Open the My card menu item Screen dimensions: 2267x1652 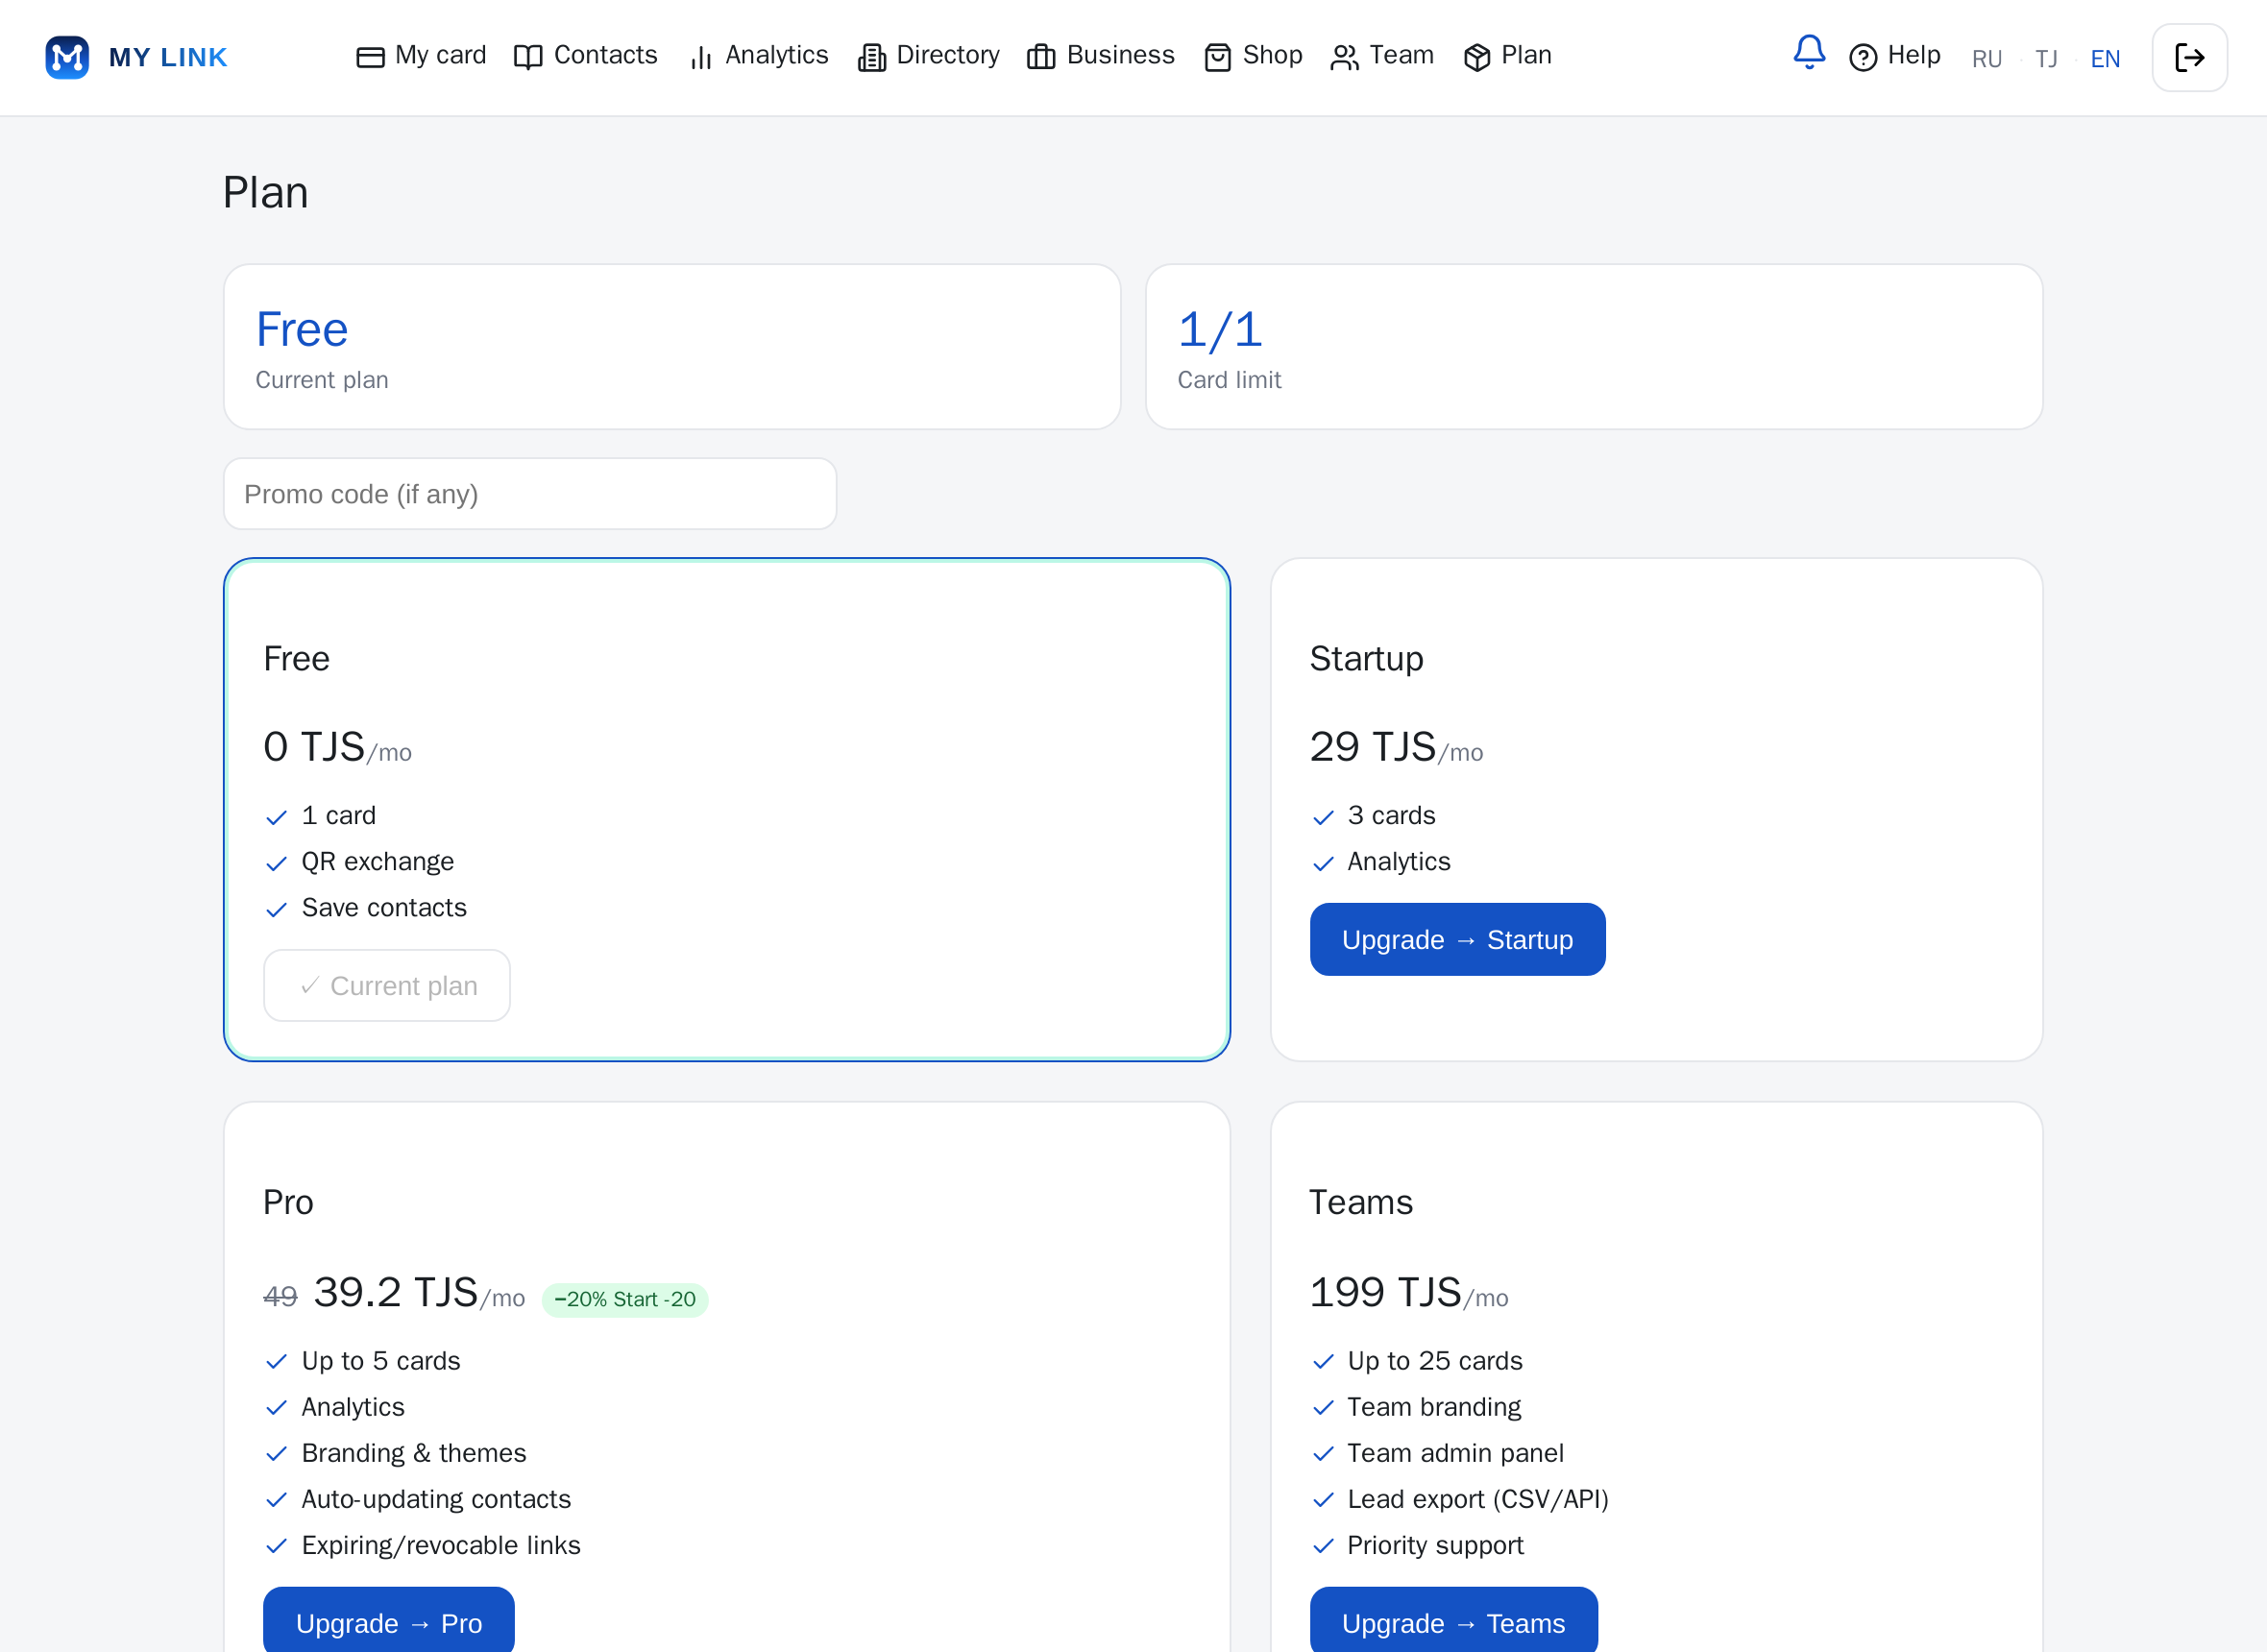pos(421,56)
